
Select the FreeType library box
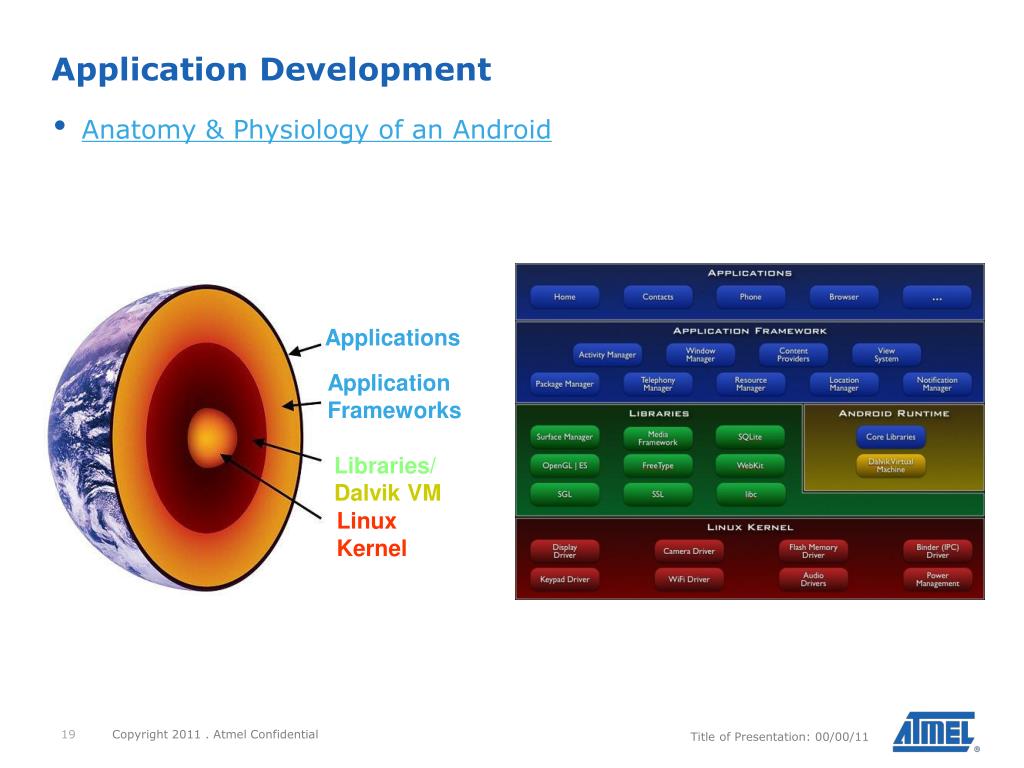pyautogui.click(x=658, y=466)
